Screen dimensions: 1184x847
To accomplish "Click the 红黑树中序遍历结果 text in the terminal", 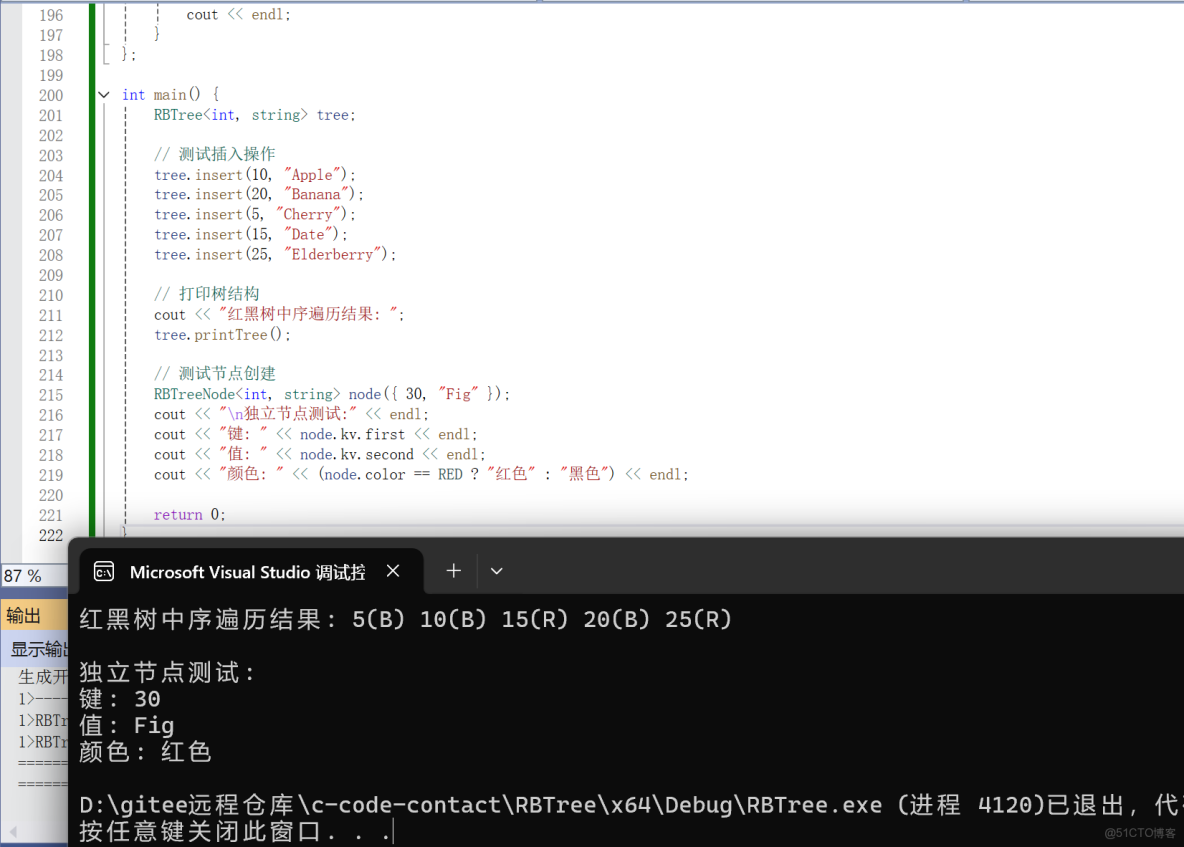I will (200, 618).
